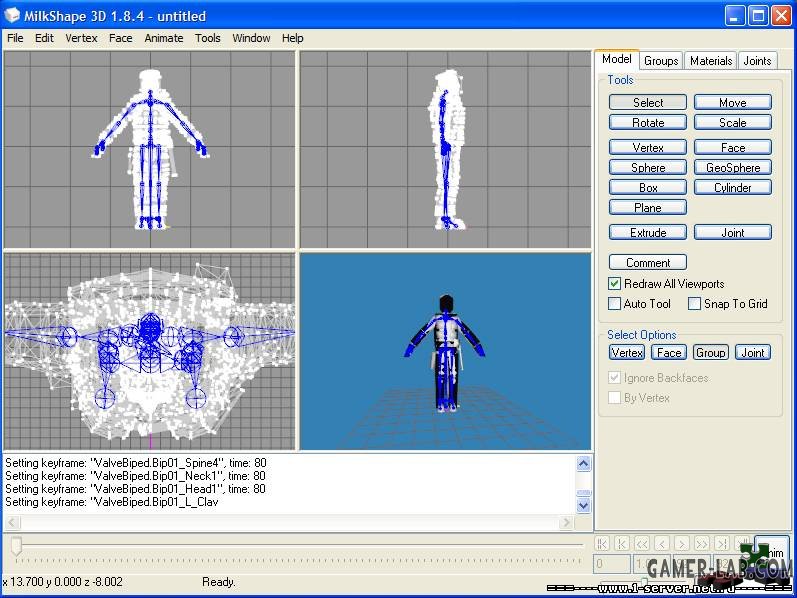Switch to the Groups tab
Viewport: 797px width, 598px height.
661,61
